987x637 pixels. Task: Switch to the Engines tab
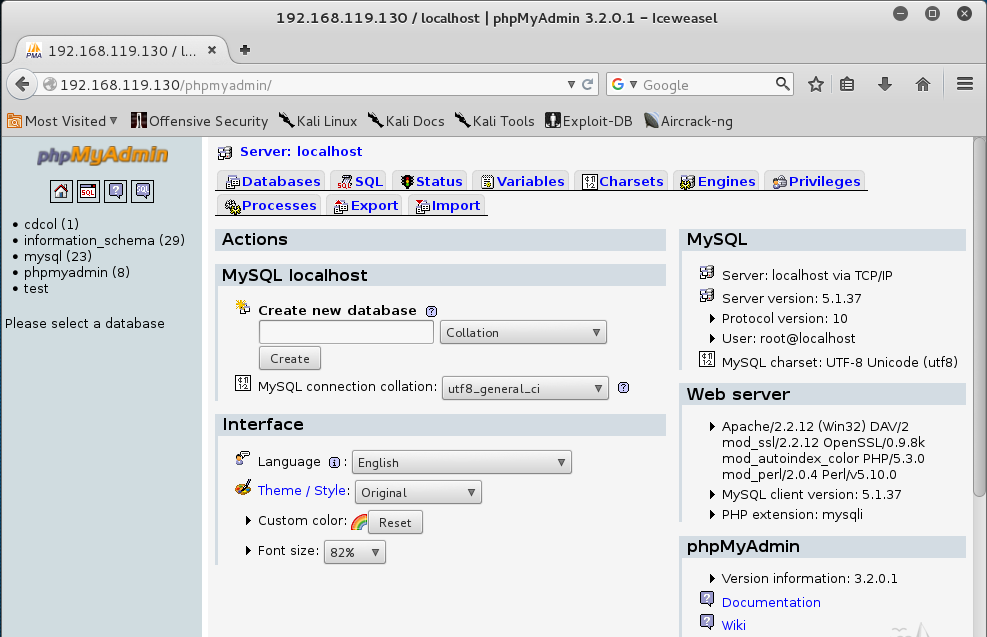[718, 182]
